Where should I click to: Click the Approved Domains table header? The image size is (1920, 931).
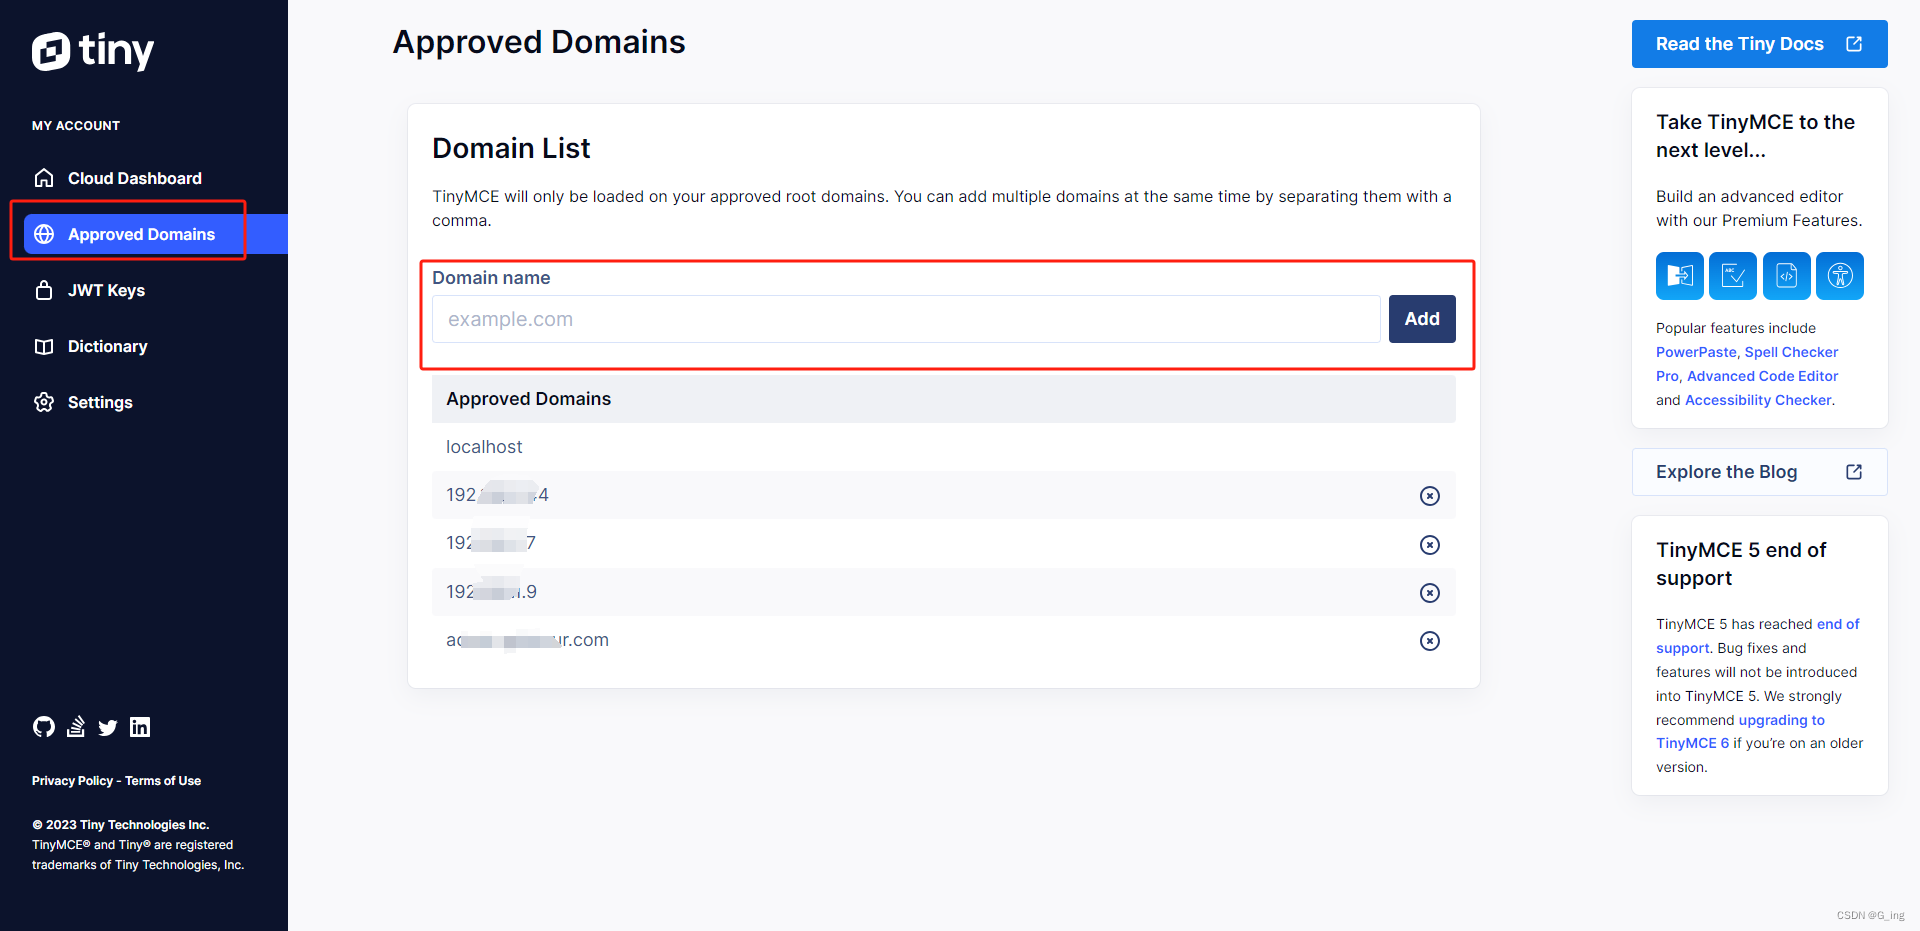[944, 399]
